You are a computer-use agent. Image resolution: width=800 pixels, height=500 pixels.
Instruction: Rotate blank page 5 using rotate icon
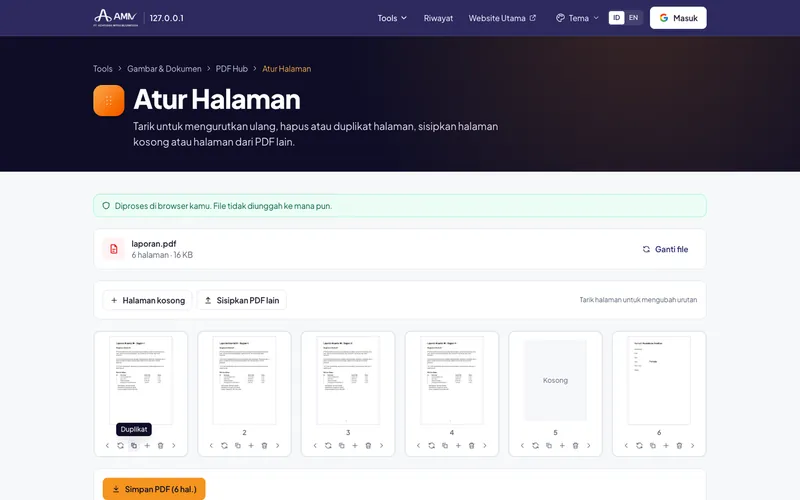[535, 445]
